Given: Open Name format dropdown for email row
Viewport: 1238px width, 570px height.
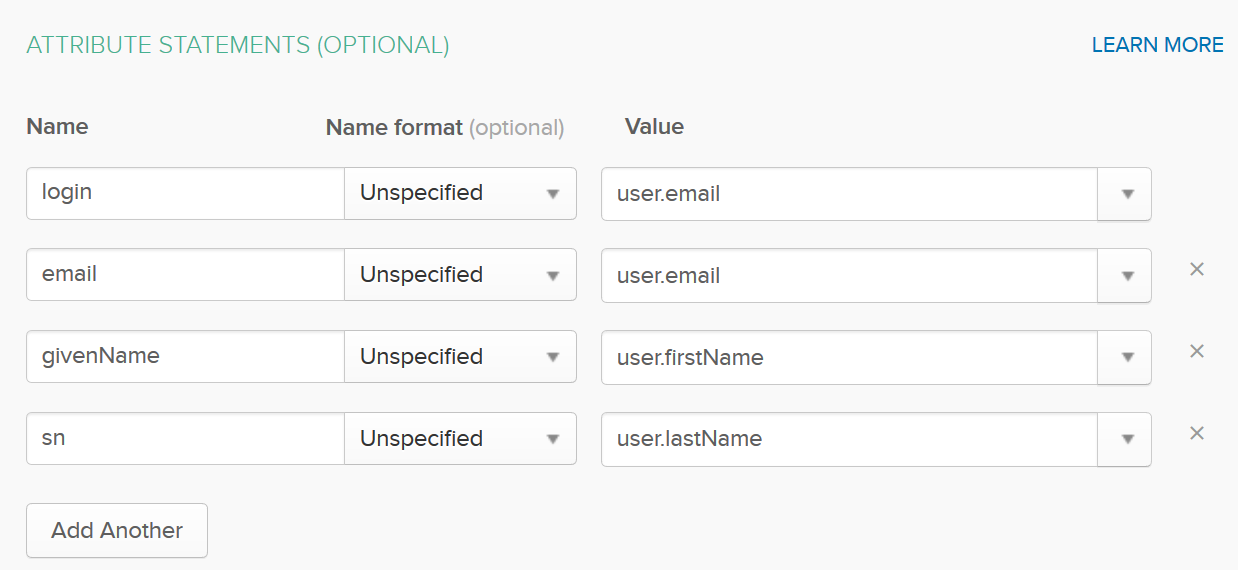Looking at the screenshot, I should [460, 275].
